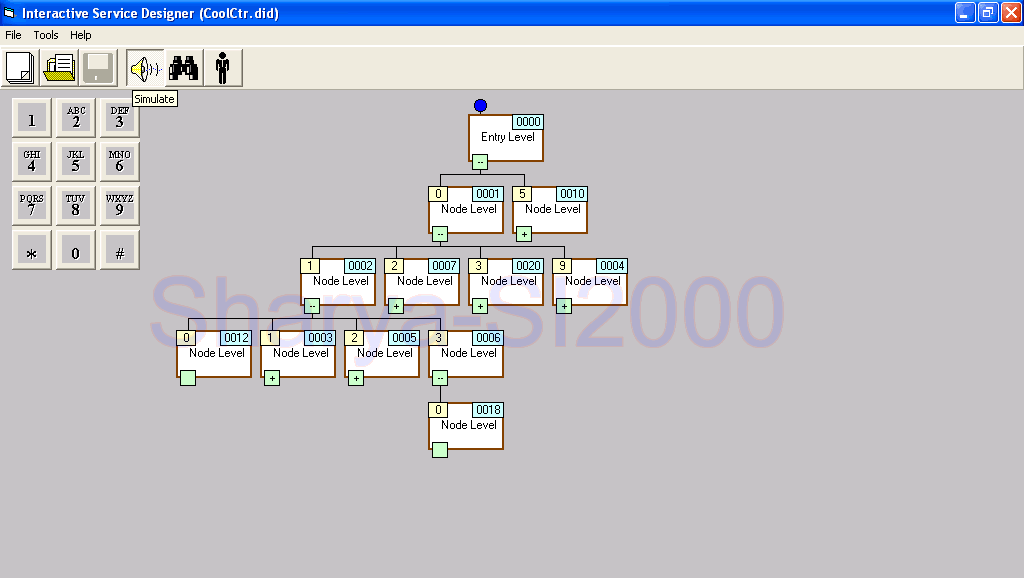Collapse the Entry Level 0000 node
The width and height of the screenshot is (1024, 578).
pyautogui.click(x=480, y=161)
